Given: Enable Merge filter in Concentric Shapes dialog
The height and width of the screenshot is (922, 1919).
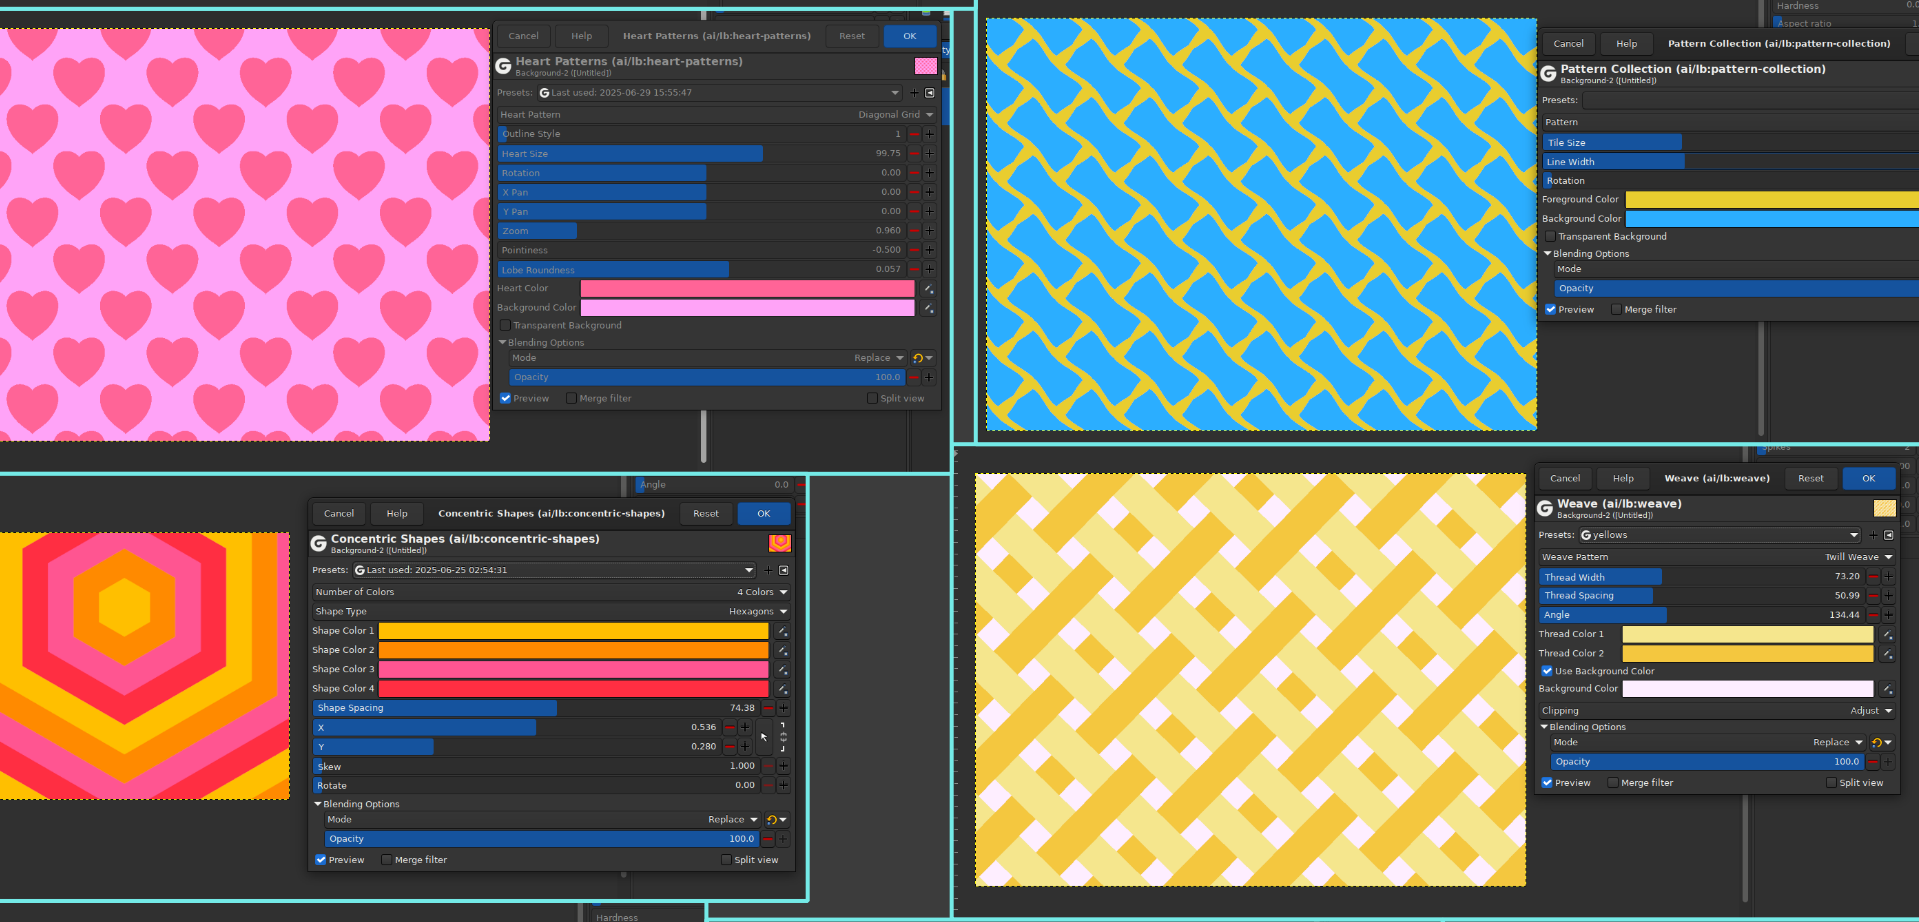Looking at the screenshot, I should tap(387, 860).
